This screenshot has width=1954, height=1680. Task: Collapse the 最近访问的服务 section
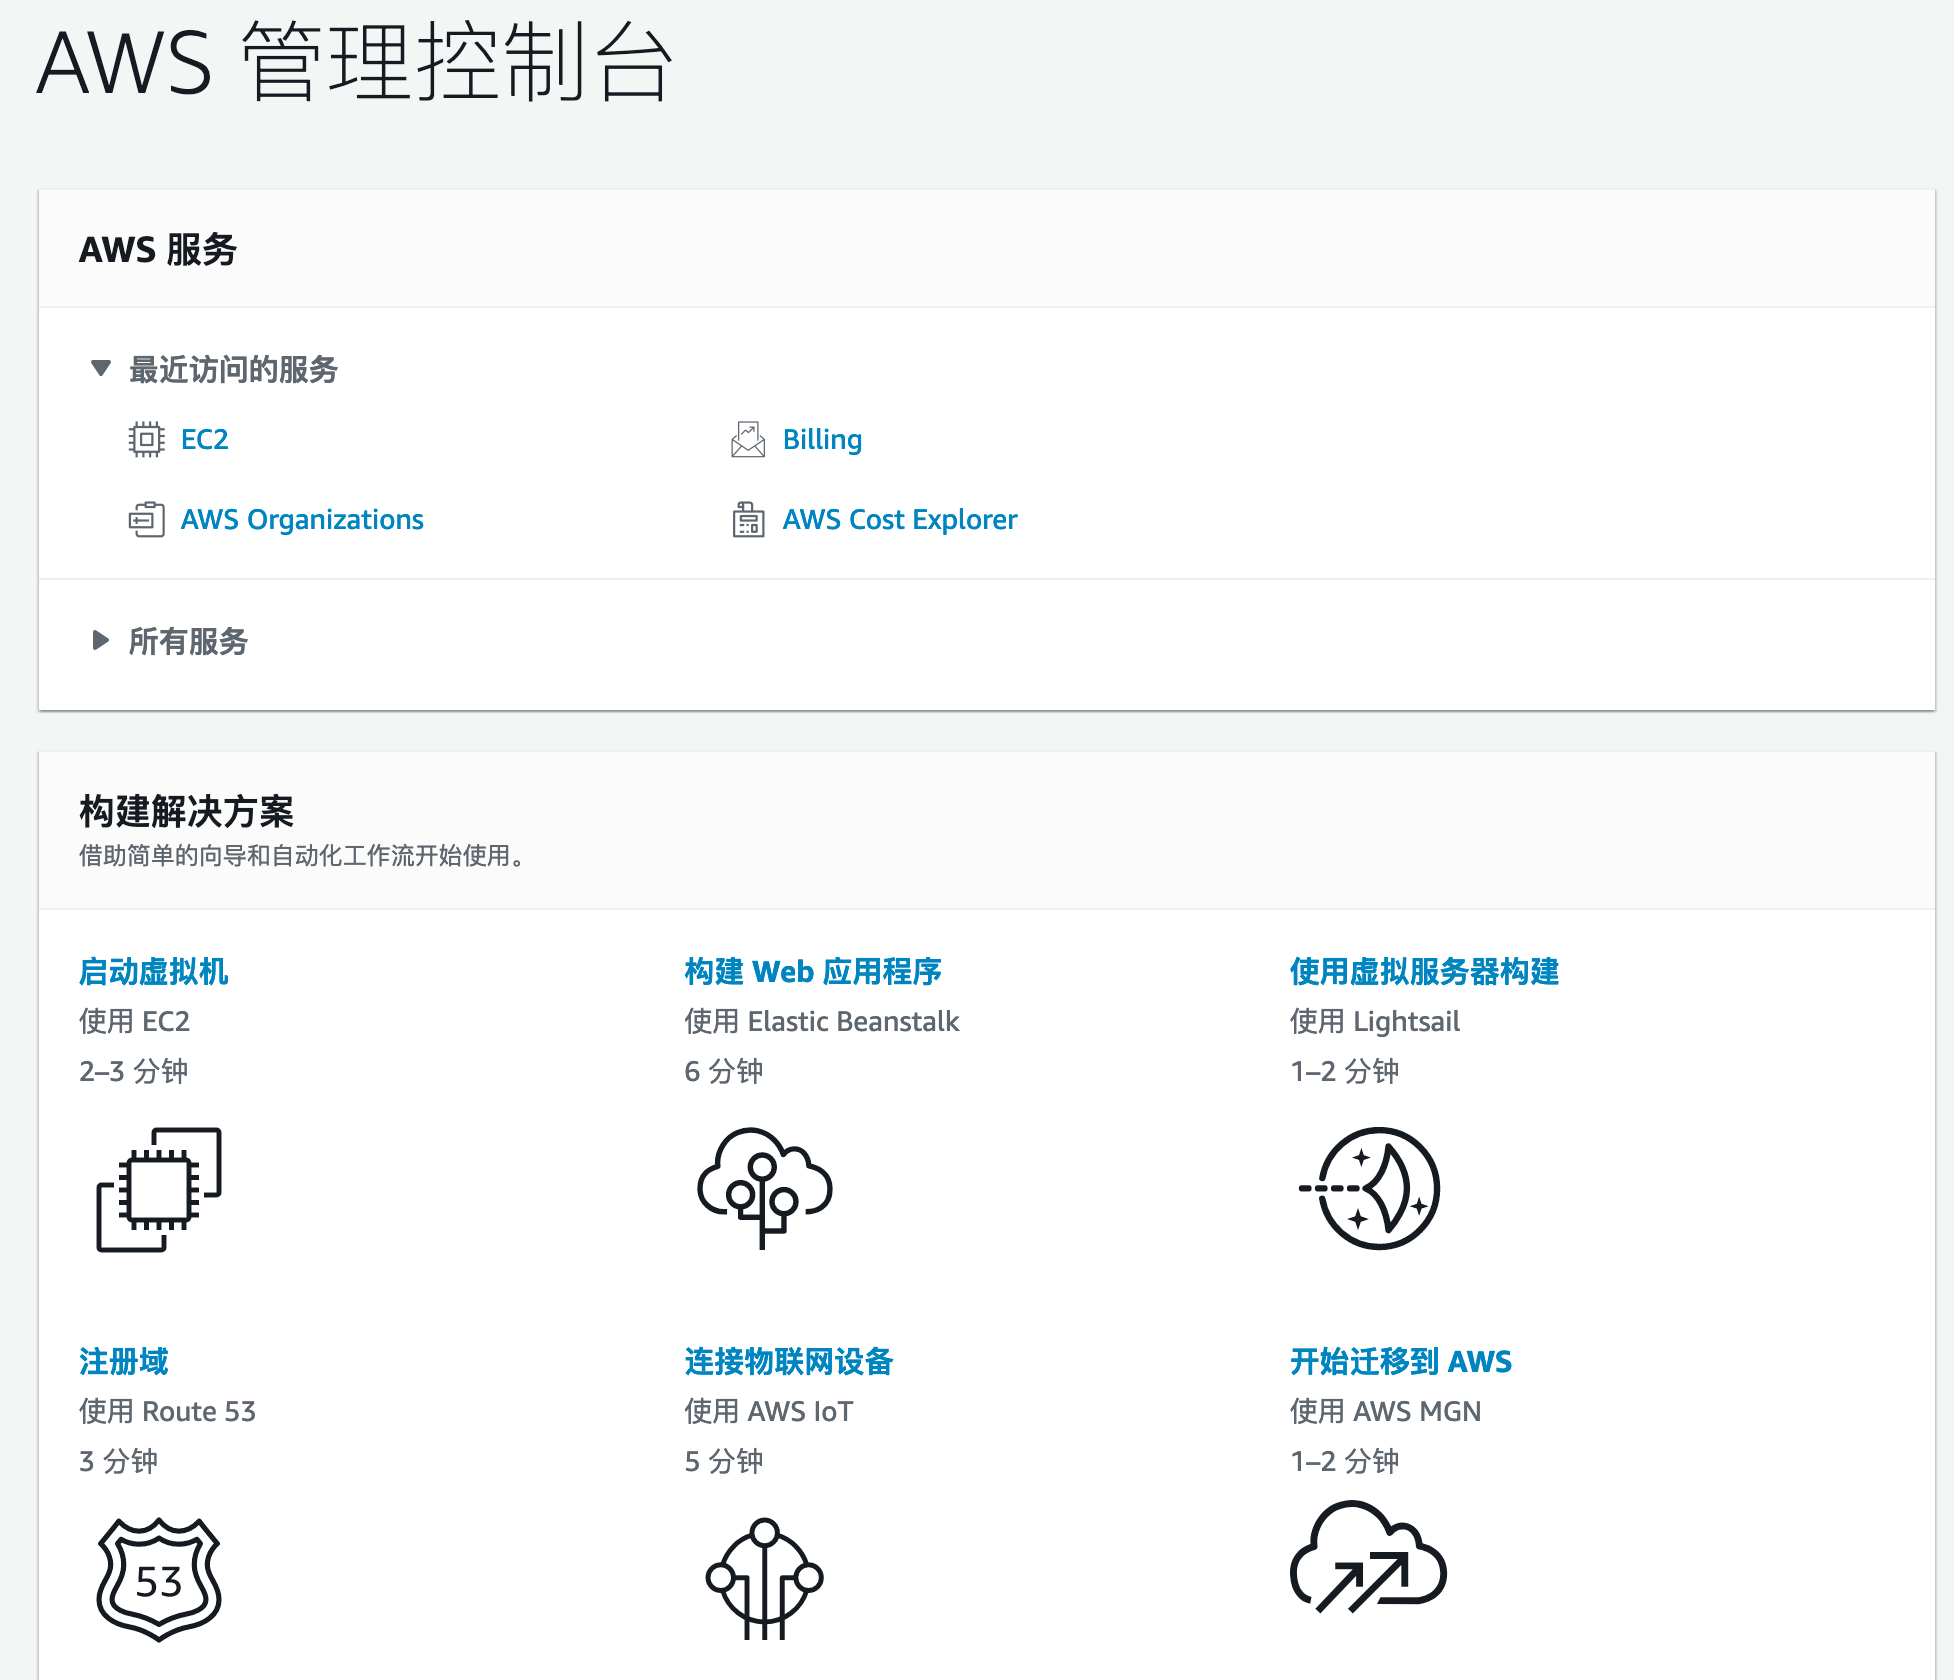click(101, 369)
